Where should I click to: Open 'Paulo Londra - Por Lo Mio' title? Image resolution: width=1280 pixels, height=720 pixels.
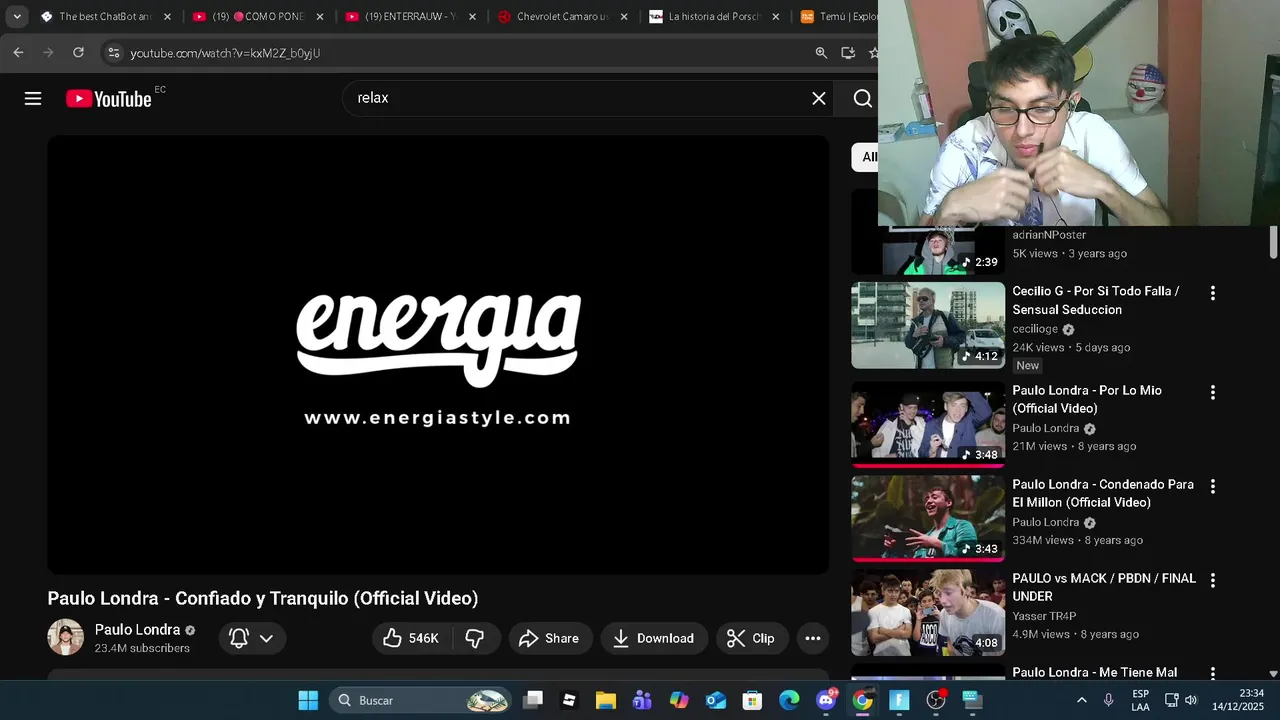[x=1087, y=399]
